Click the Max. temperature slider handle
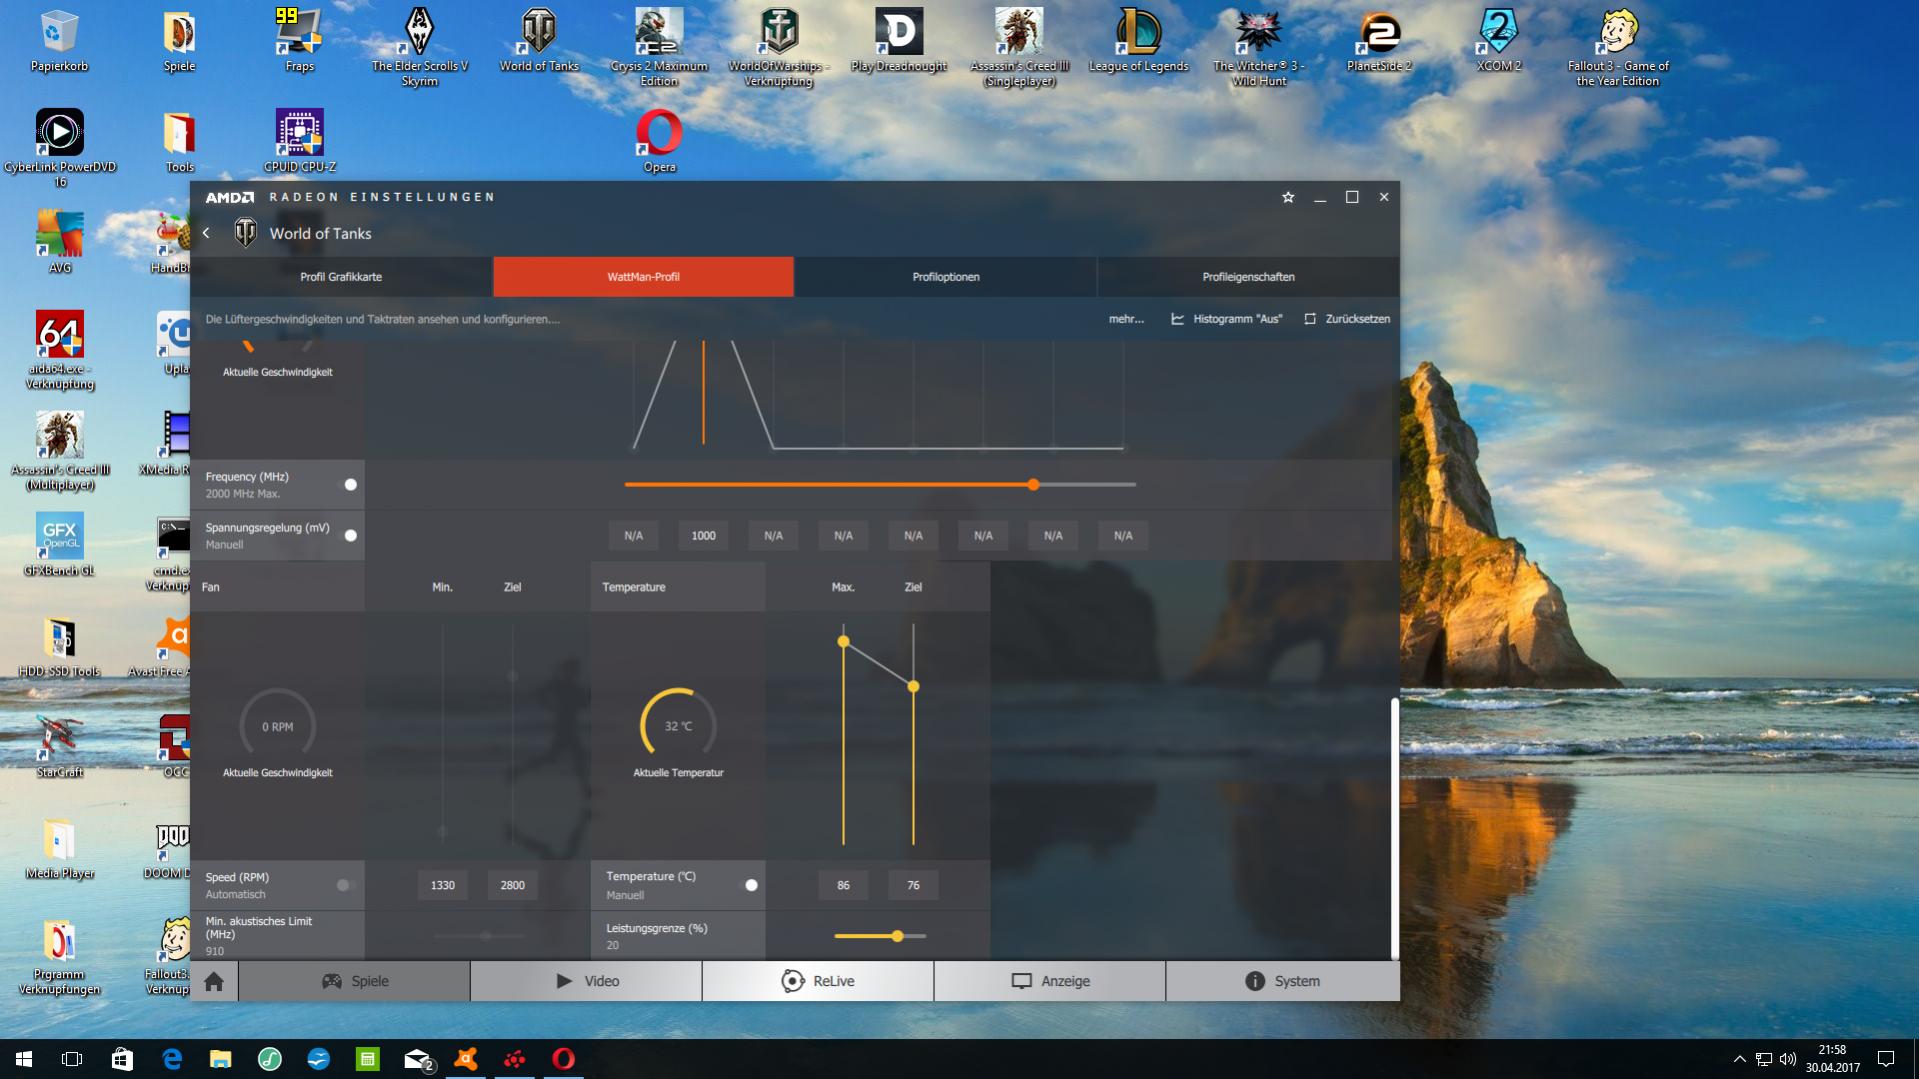This screenshot has height=1079, width=1919. pyautogui.click(x=843, y=641)
